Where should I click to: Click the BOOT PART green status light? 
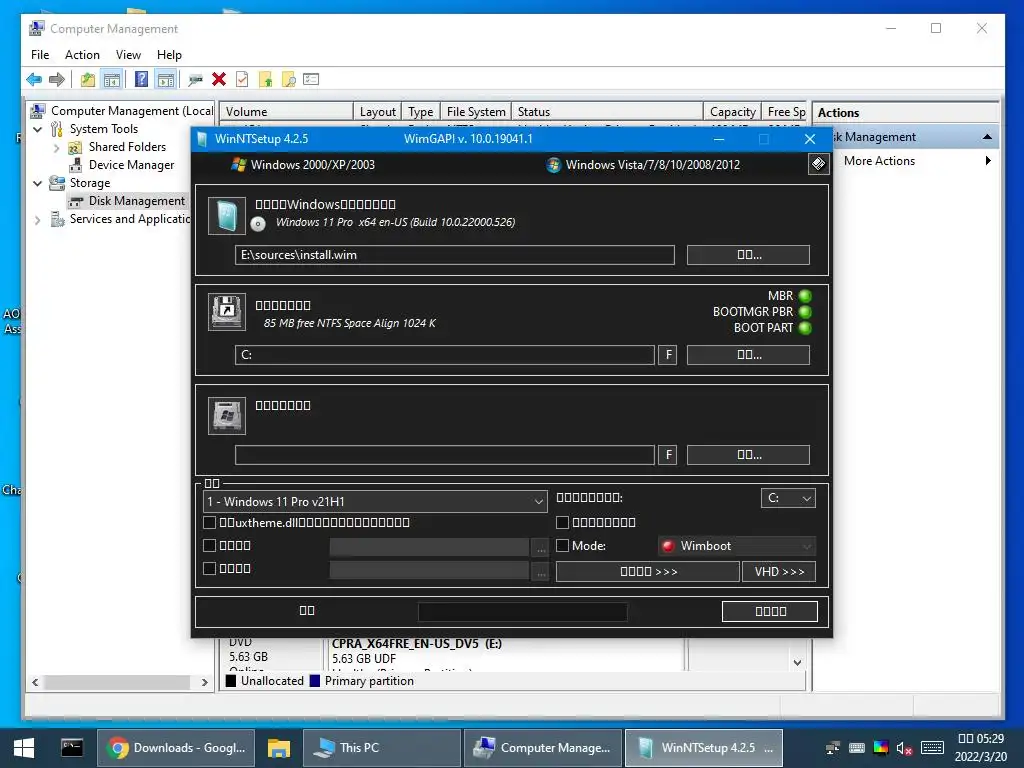[x=805, y=328]
